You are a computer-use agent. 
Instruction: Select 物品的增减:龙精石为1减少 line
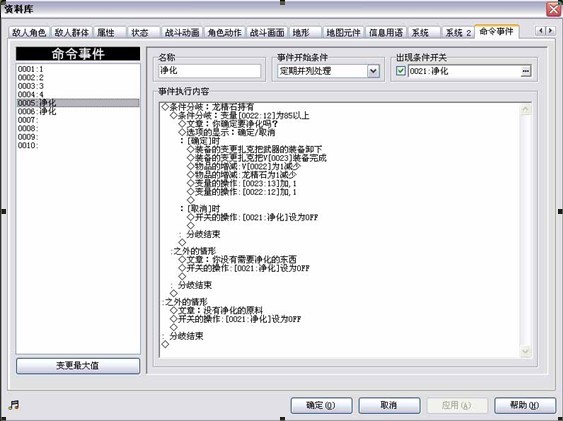(242, 175)
